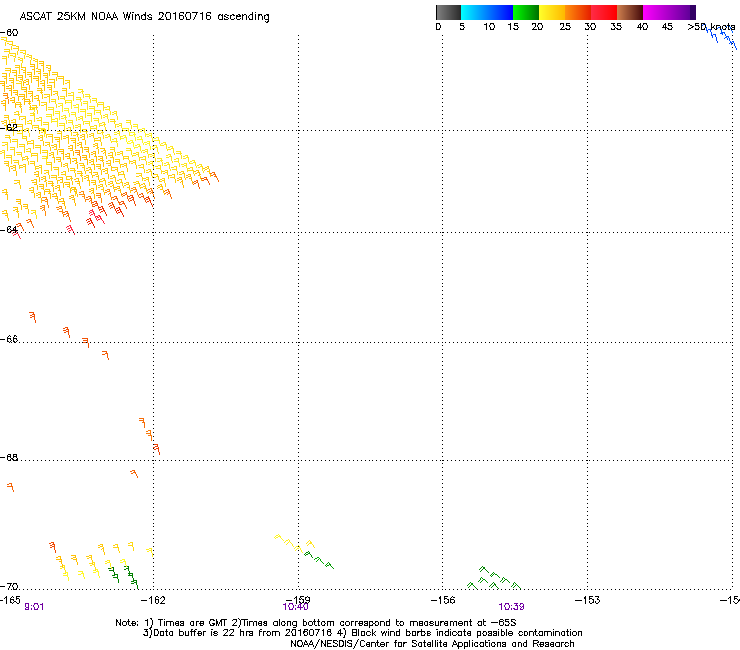This screenshot has width=740, height=650.
Task: Click the green wind barb cluster above '10:39'
Action: [x=494, y=578]
